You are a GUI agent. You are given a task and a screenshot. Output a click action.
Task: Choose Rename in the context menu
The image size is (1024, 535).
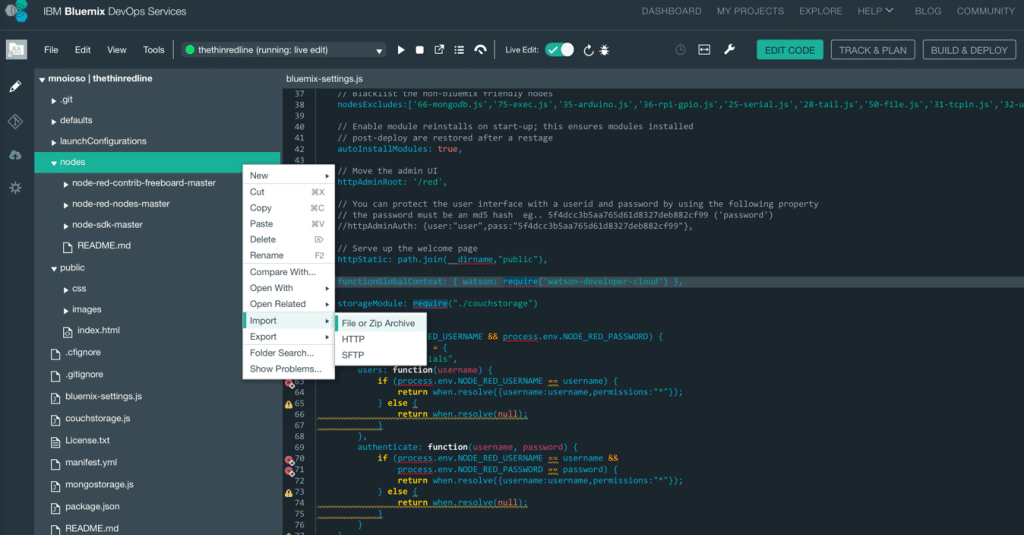click(289, 255)
